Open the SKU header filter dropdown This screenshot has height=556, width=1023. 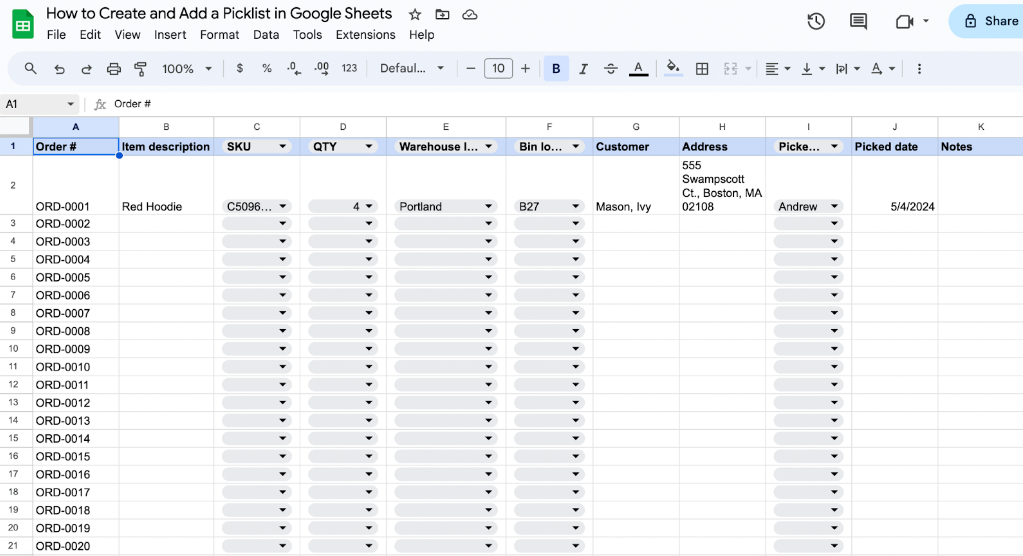pos(282,147)
